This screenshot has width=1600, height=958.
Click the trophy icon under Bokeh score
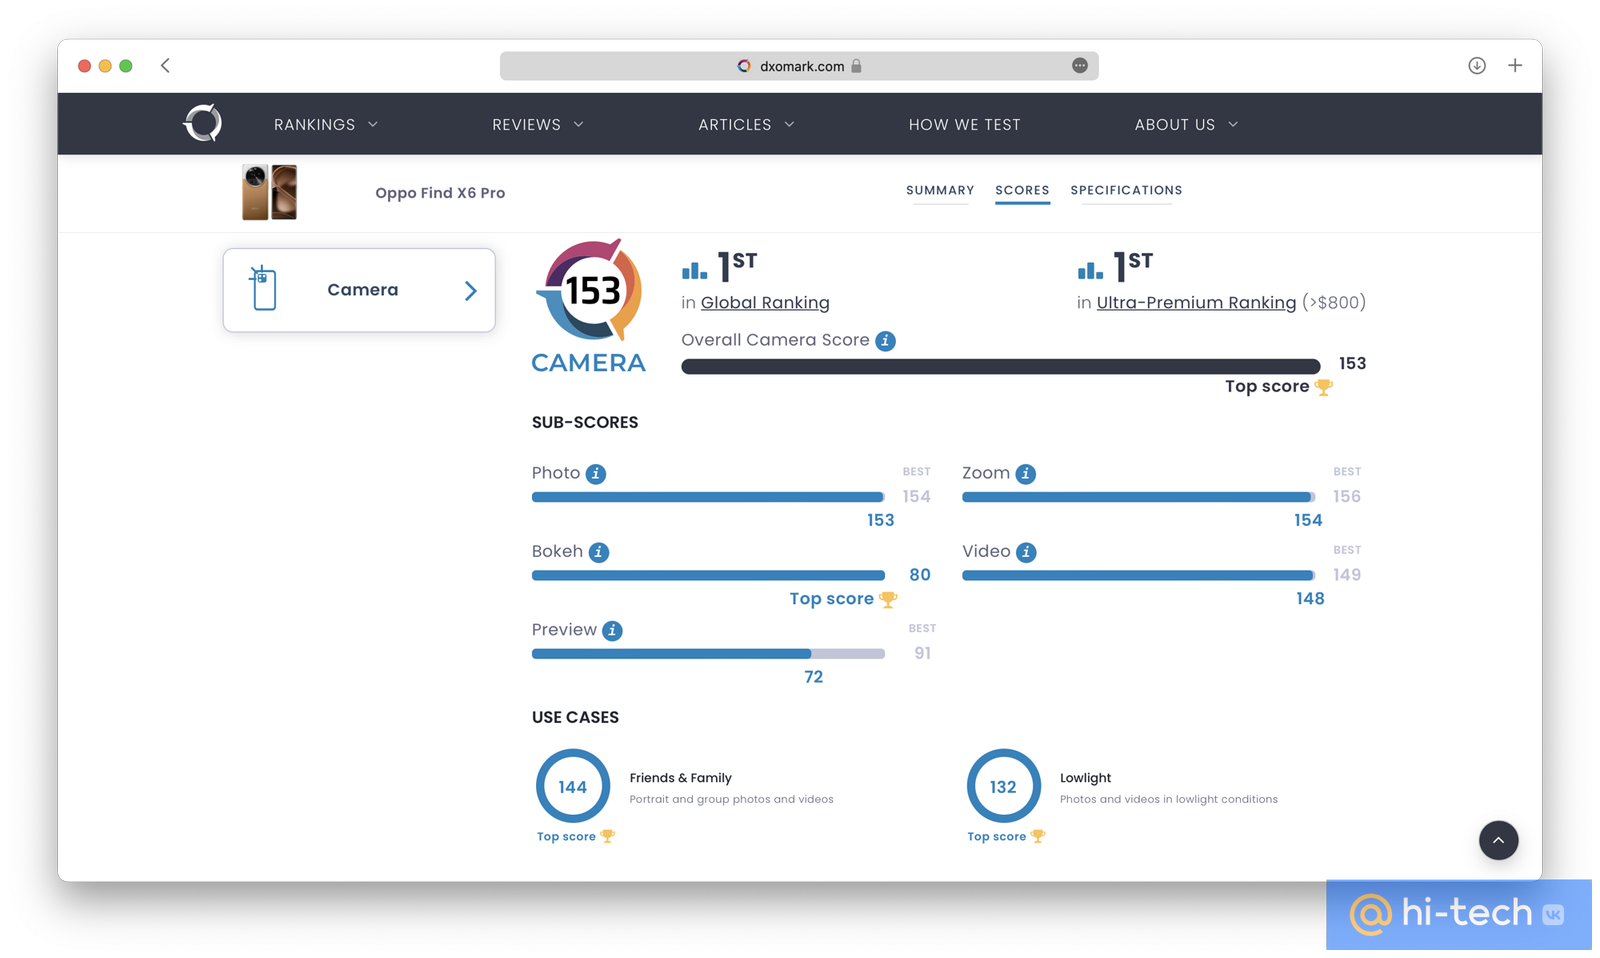[x=888, y=599]
